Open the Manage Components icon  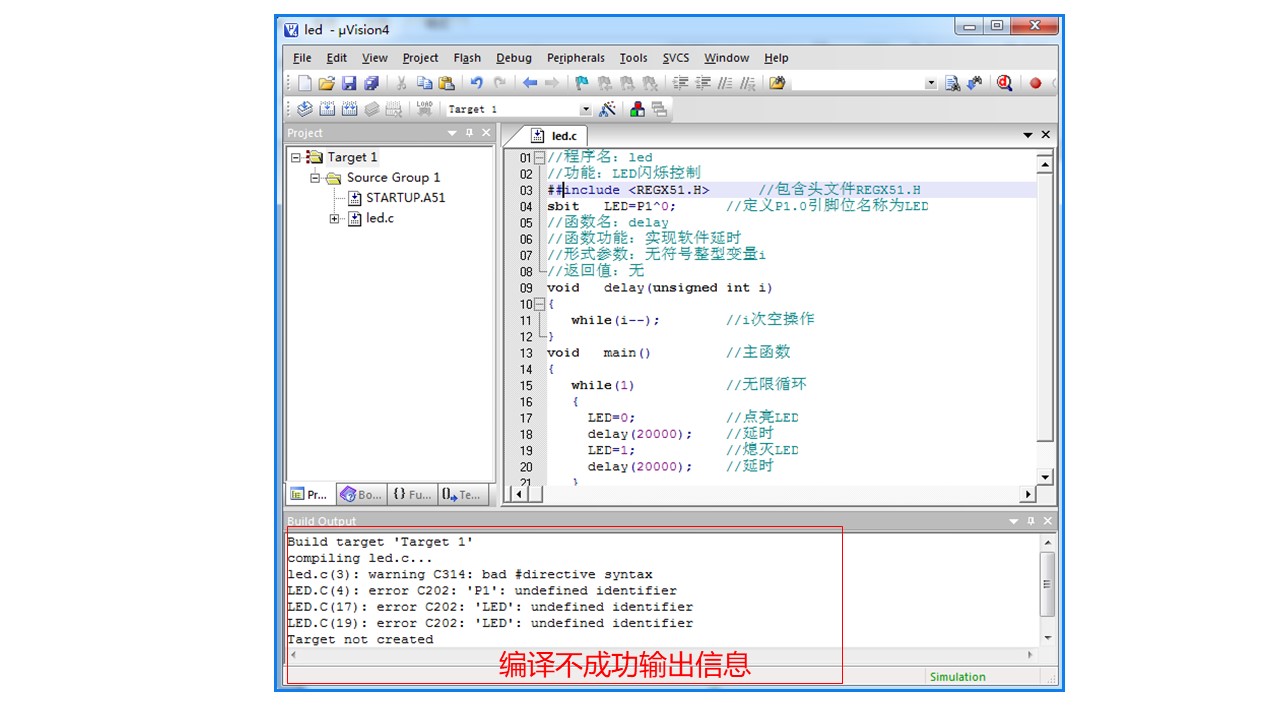pyautogui.click(x=637, y=109)
